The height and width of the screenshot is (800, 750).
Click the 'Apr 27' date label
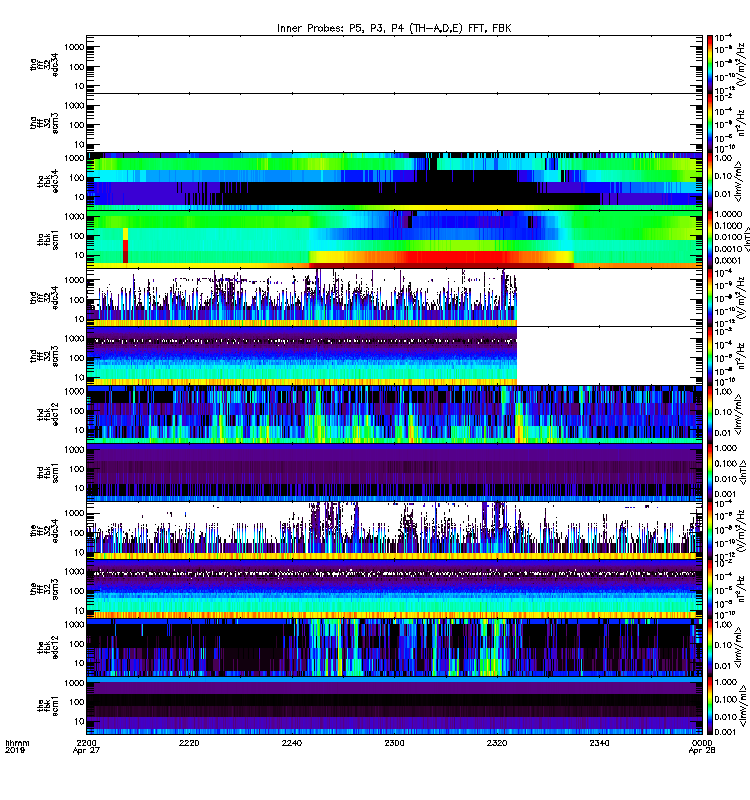tap(87, 751)
